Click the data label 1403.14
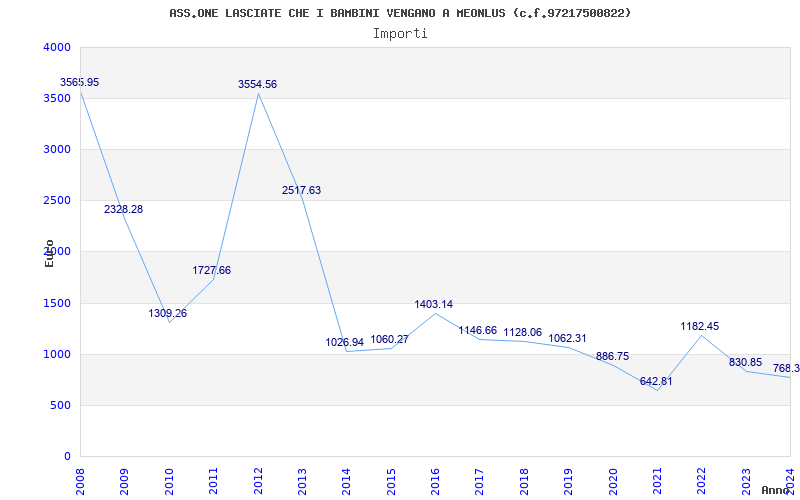Viewport: 800px width, 500px height. point(434,305)
